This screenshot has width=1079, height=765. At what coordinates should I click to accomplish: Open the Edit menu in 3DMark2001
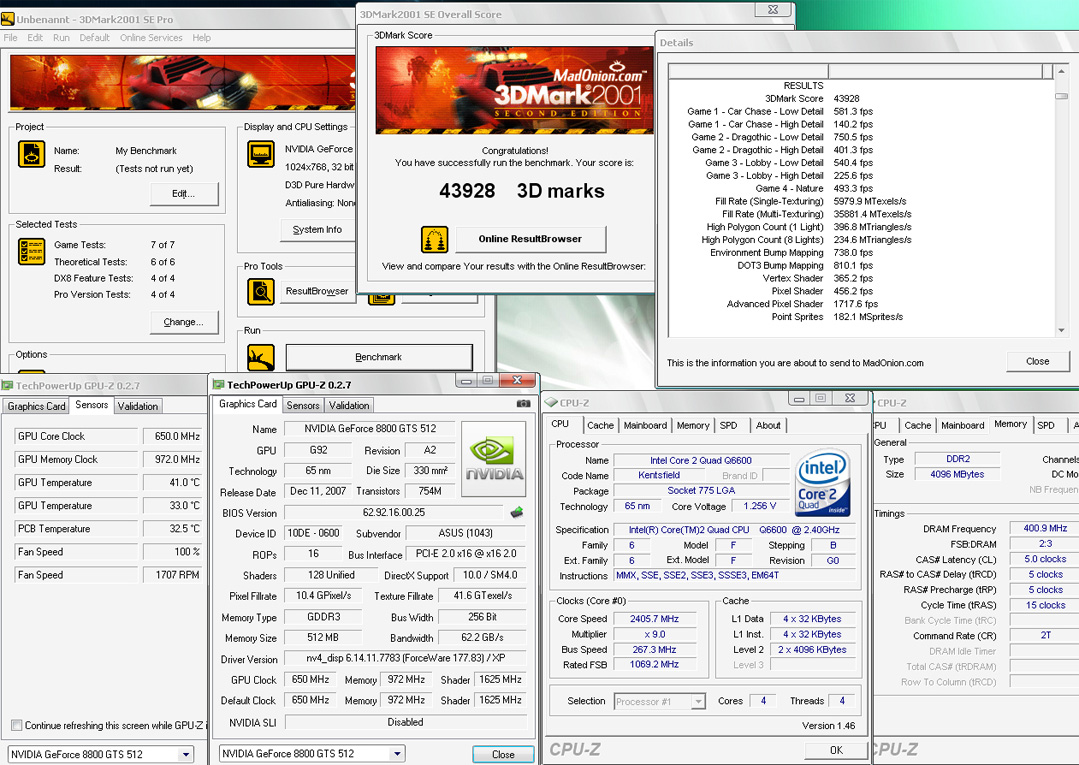click(x=35, y=38)
